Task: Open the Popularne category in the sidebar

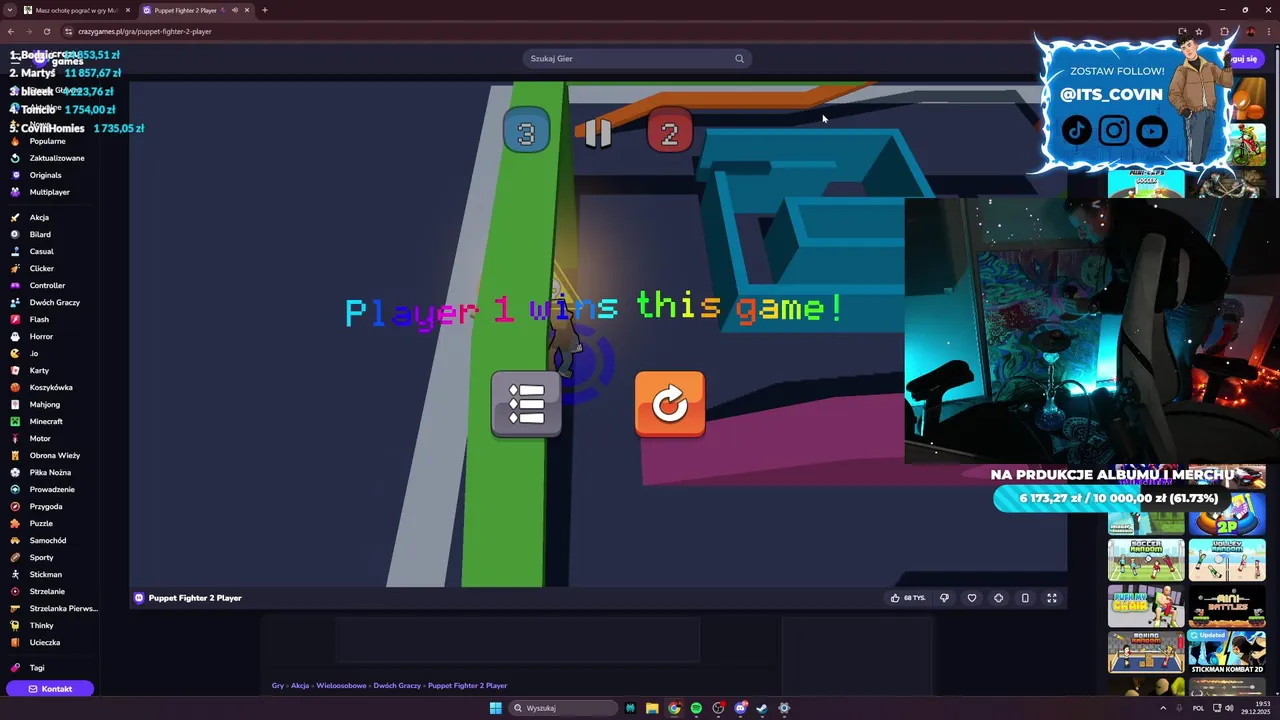Action: tap(48, 141)
